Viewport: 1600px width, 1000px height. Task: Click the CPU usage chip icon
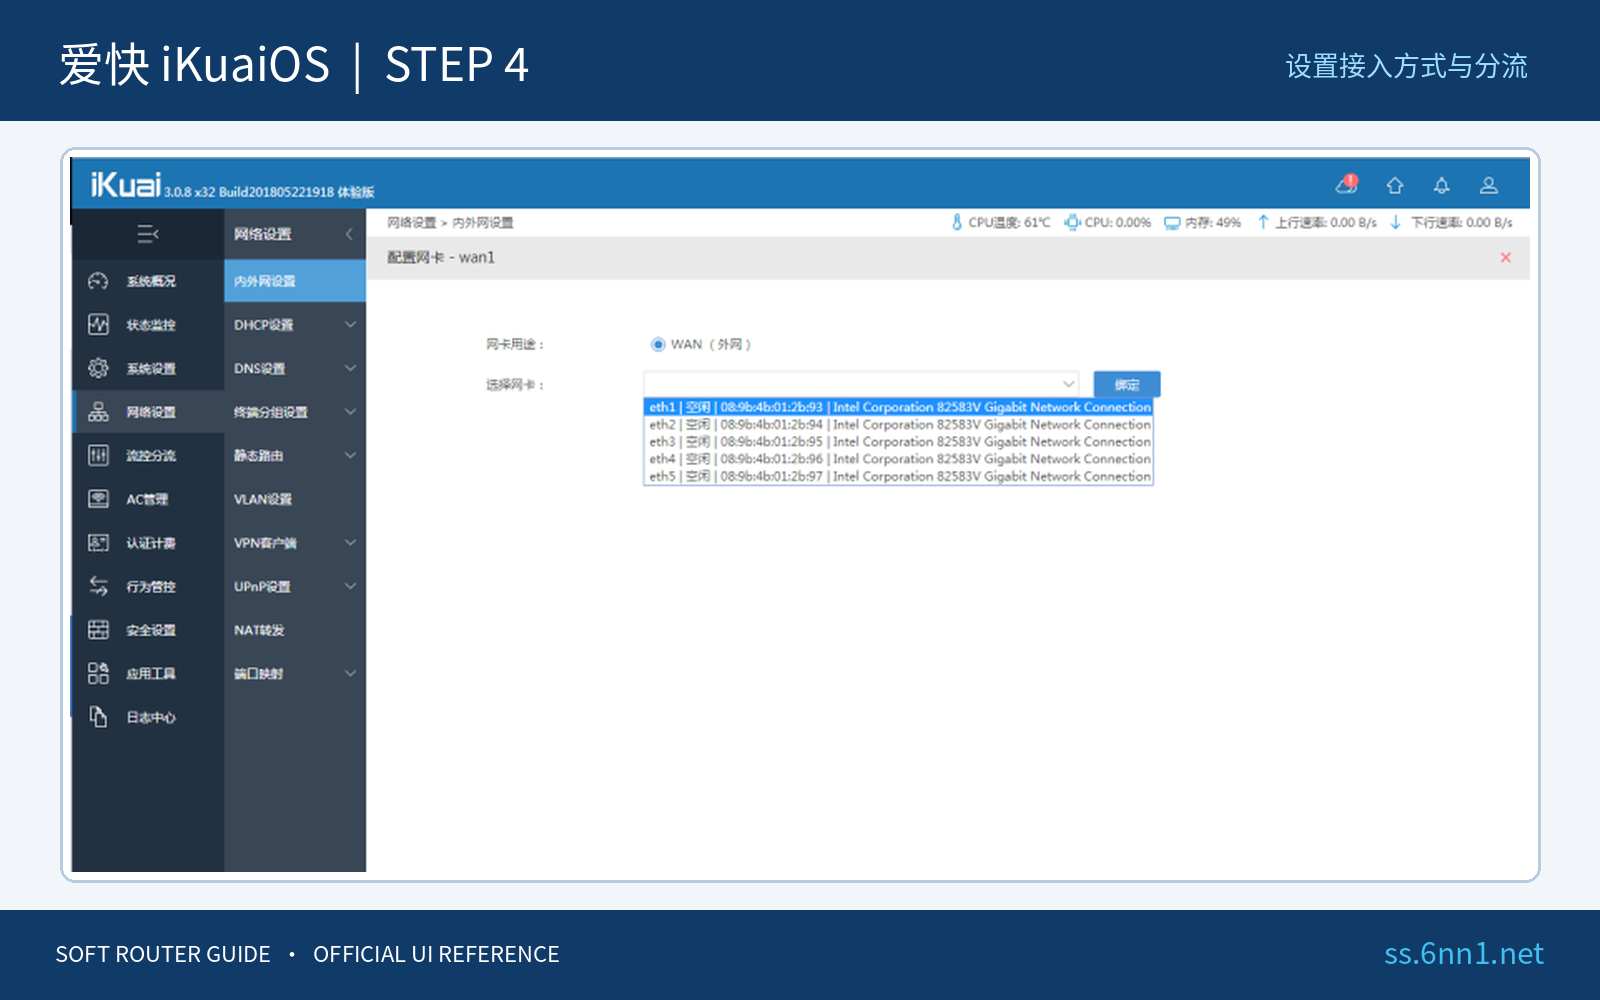[1072, 222]
